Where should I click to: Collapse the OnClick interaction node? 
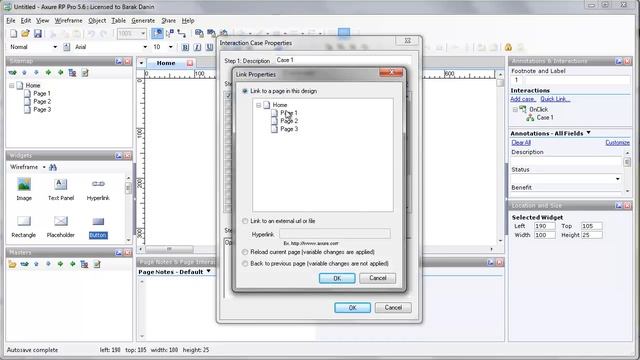pyautogui.click(x=515, y=109)
